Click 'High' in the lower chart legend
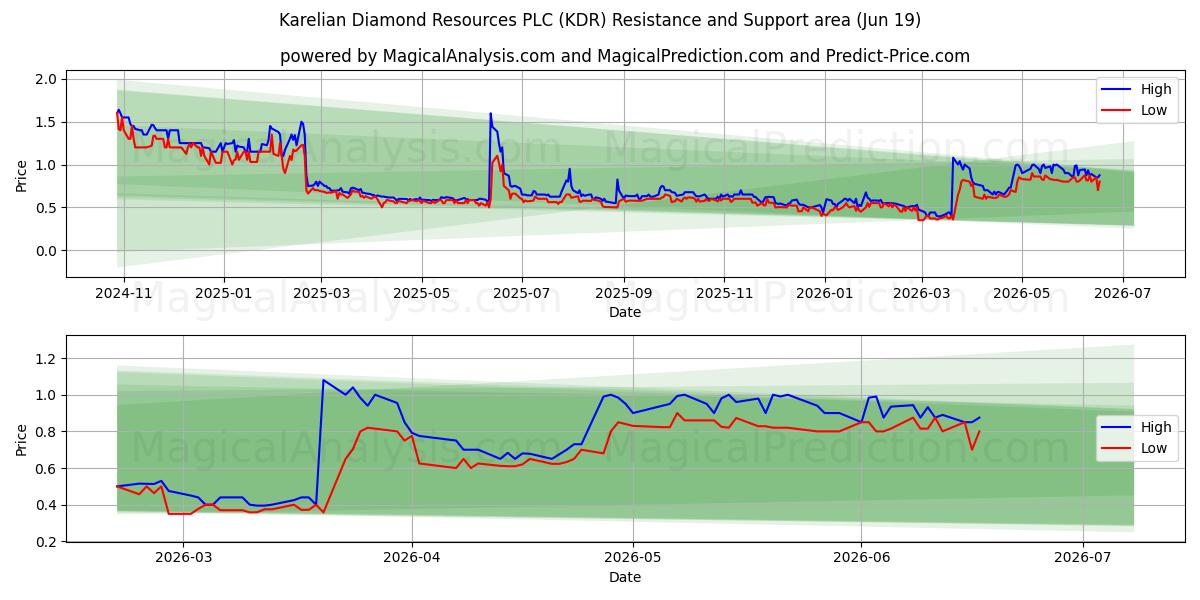 point(1156,427)
